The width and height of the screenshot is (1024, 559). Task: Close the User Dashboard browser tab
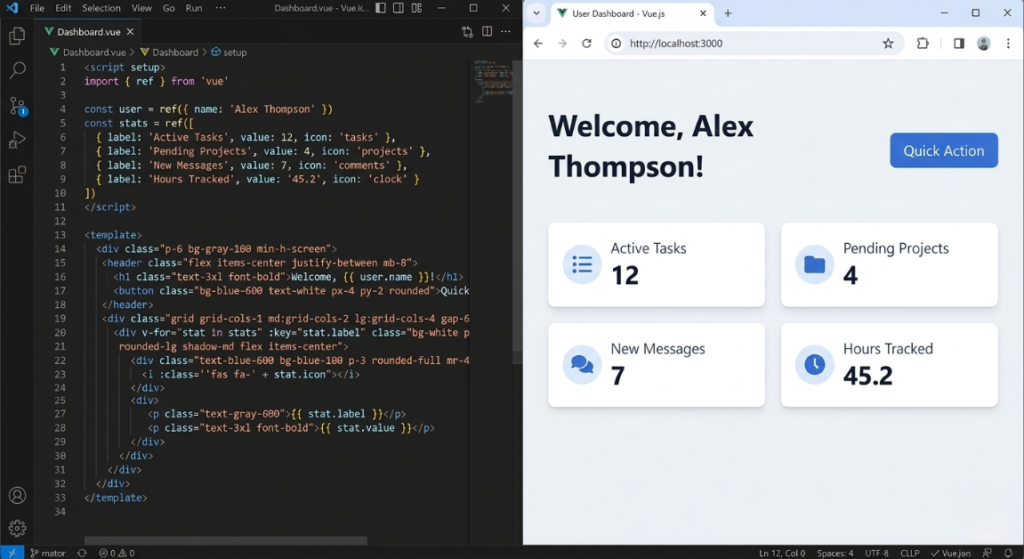point(703,13)
